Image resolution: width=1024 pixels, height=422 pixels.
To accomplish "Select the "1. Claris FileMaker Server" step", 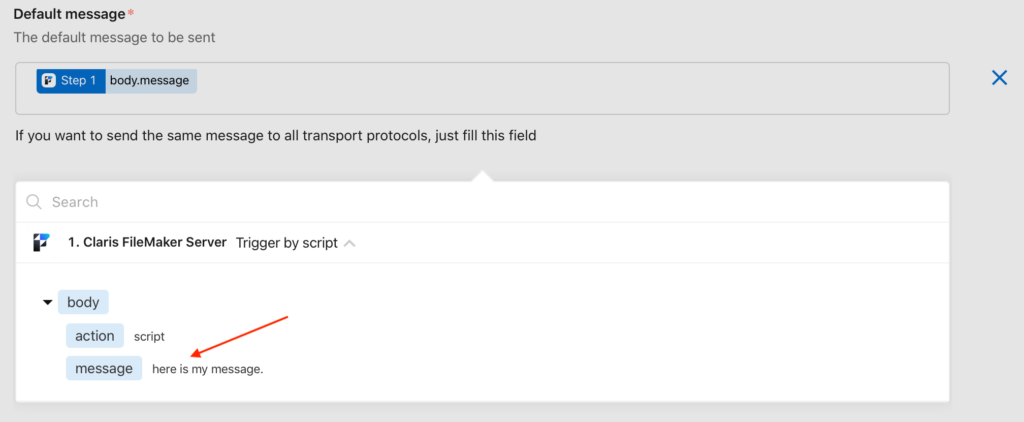I will point(146,243).
